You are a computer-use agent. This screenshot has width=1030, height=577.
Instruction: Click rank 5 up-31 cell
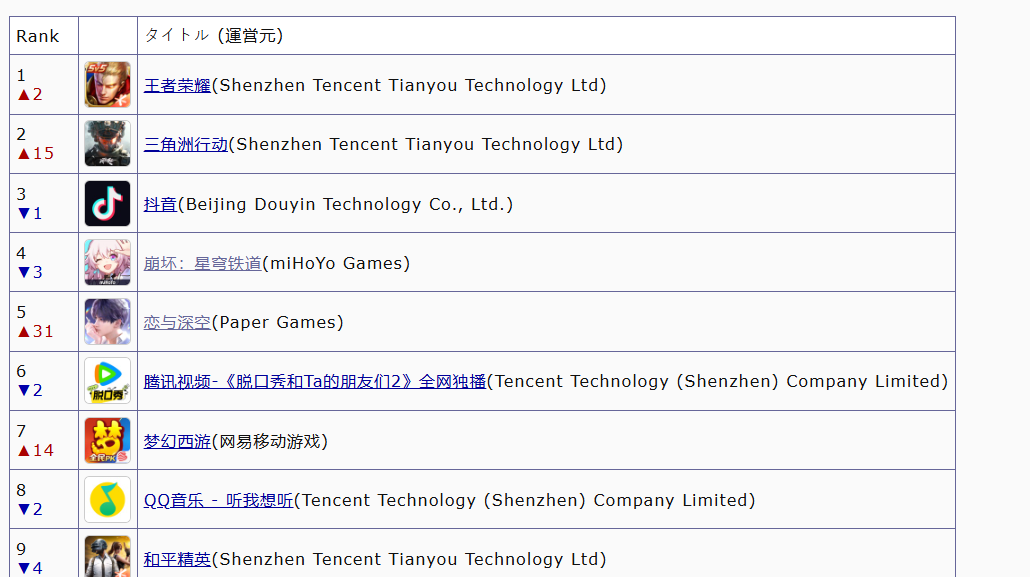44,322
